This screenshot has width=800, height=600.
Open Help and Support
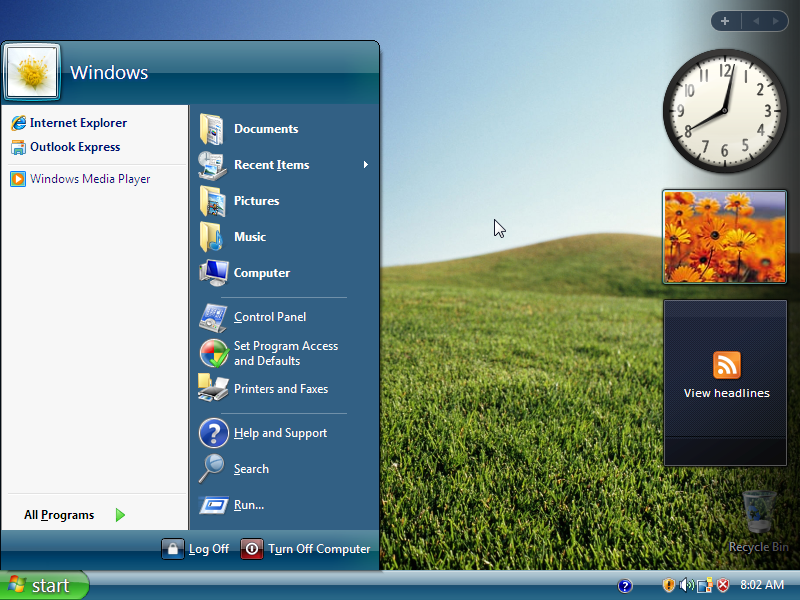pyautogui.click(x=280, y=433)
